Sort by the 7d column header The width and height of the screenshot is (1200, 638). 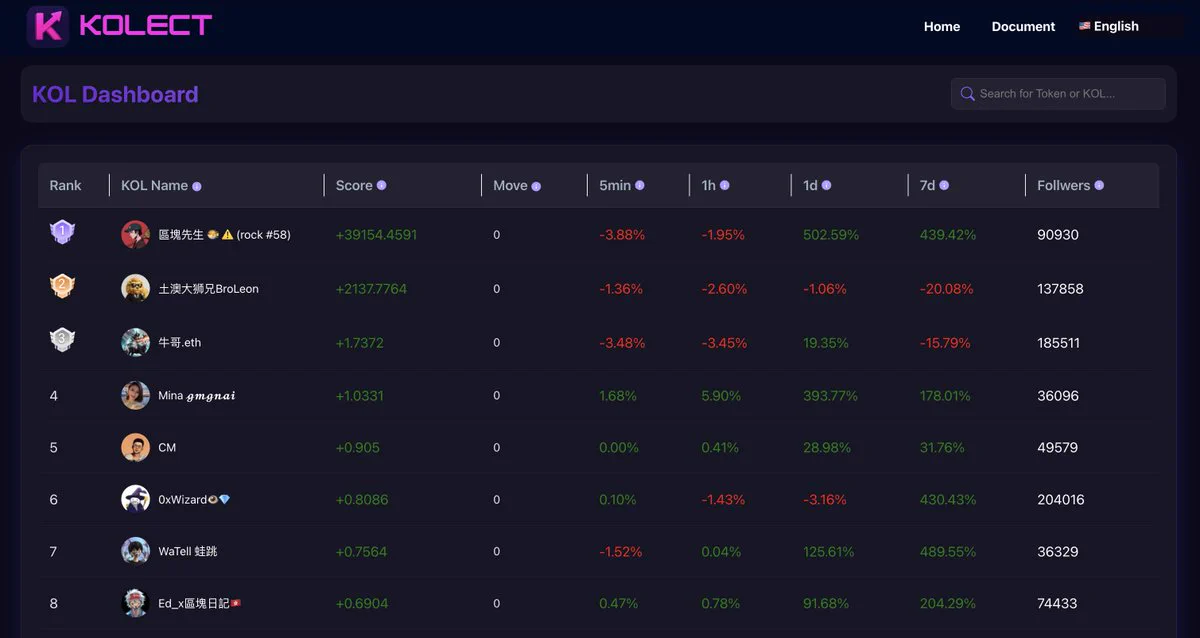[927, 185]
